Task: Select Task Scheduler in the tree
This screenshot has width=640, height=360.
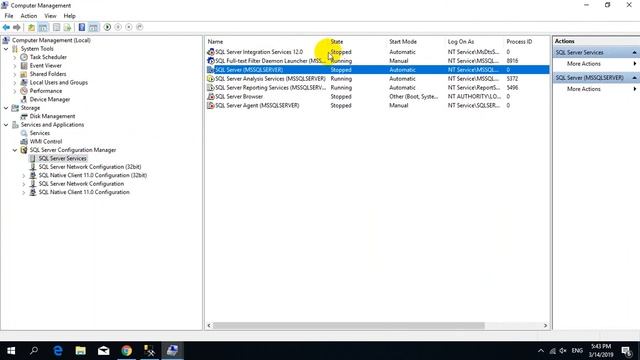Action: [x=48, y=57]
